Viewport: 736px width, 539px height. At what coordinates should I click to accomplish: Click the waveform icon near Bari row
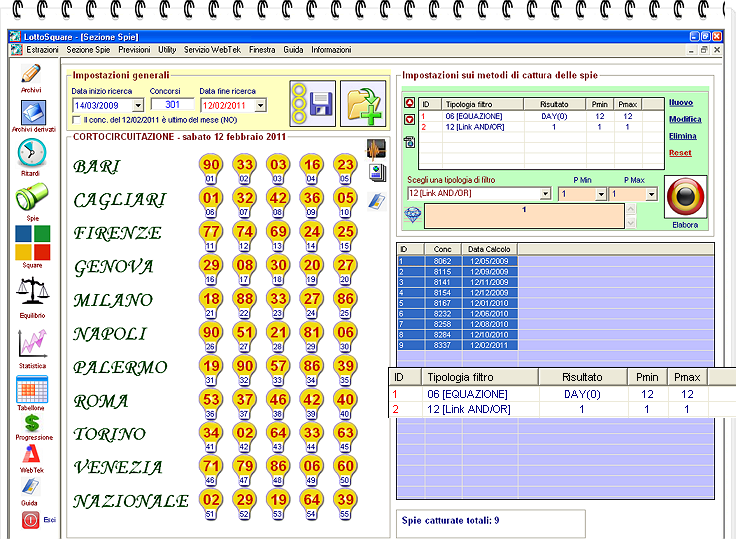(376, 149)
